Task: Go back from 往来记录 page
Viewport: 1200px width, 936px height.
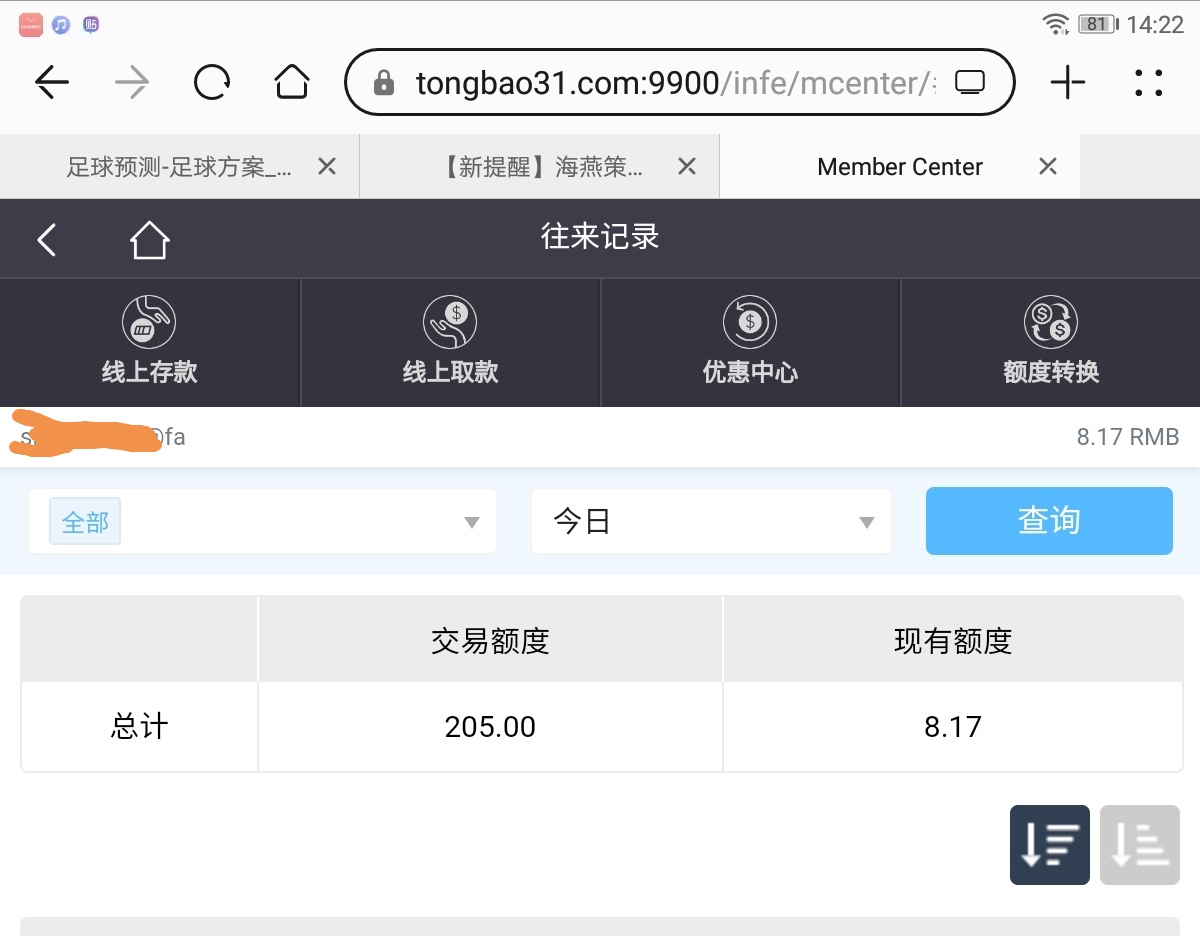Action: [x=47, y=240]
